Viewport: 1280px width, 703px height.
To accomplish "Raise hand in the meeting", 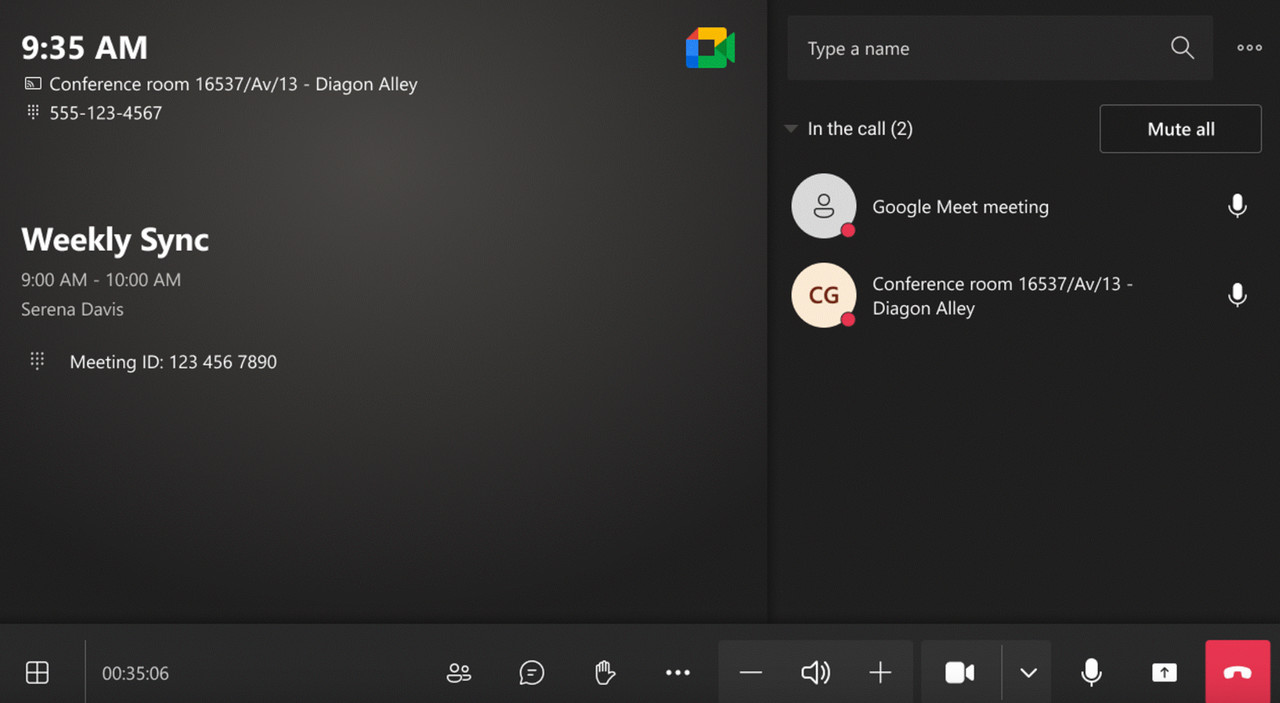I will (x=605, y=673).
